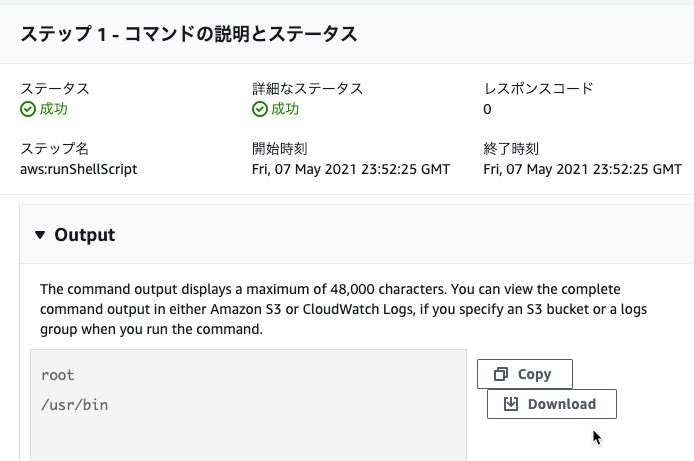Click the 開始時刻 timestamp value
Image resolution: width=694 pixels, height=461 pixels.
point(351,169)
